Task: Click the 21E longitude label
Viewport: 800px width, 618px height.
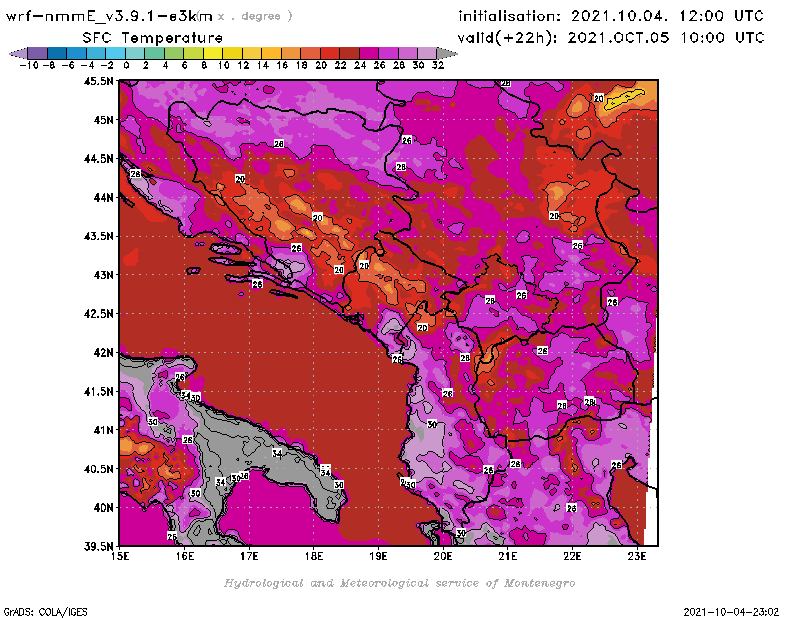Action: point(508,556)
